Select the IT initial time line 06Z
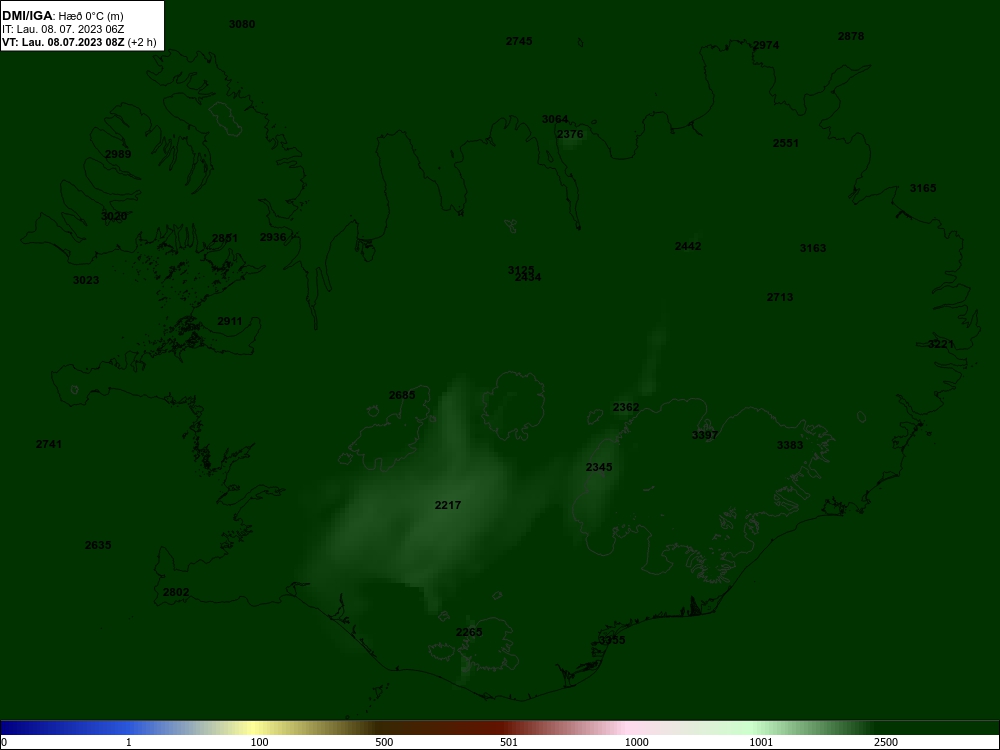 [x=63, y=29]
